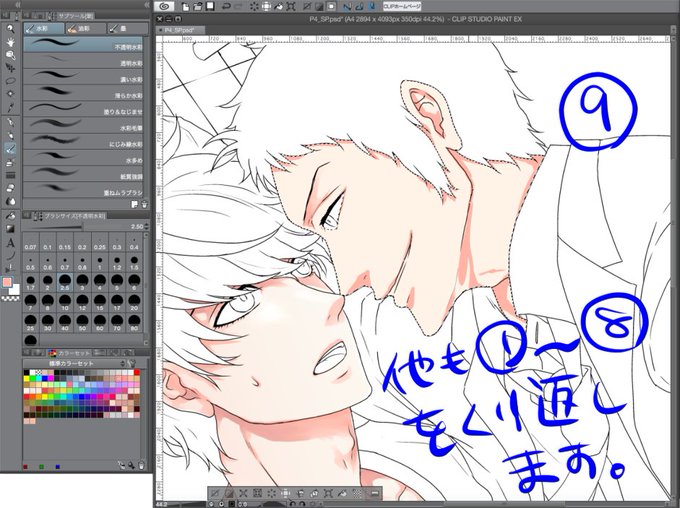680x508 pixels.
Task: Select the Auto select wand tool
Action: point(10,93)
